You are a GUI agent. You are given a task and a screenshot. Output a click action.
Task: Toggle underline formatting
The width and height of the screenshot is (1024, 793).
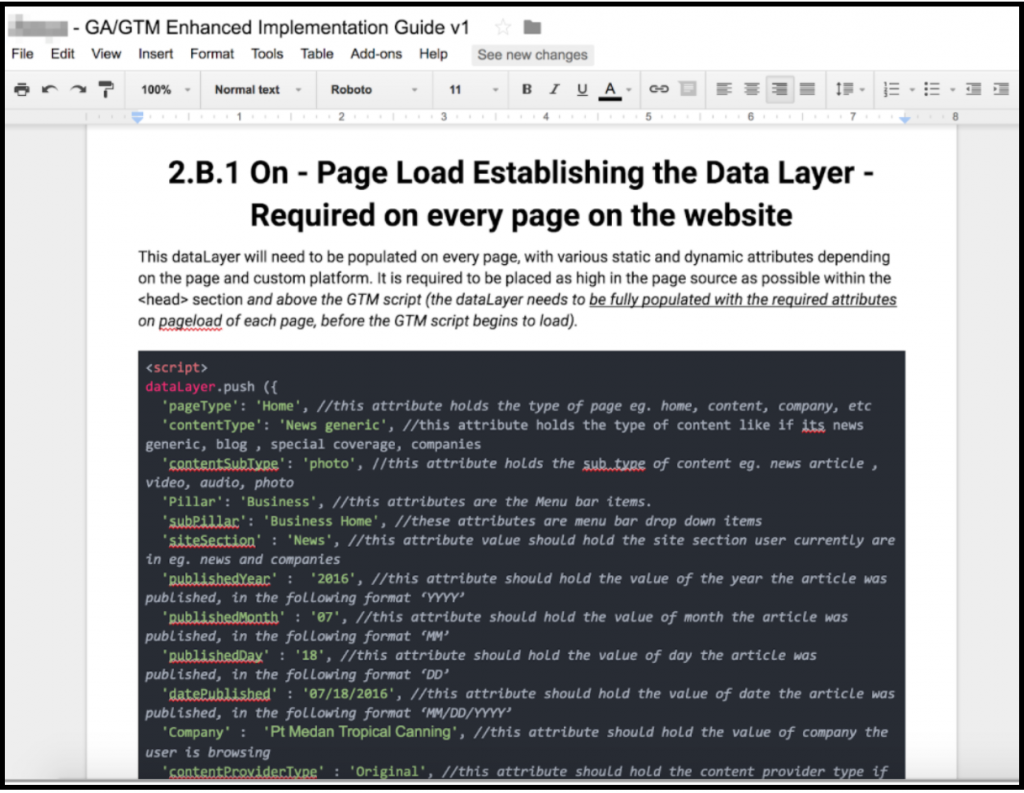582,90
